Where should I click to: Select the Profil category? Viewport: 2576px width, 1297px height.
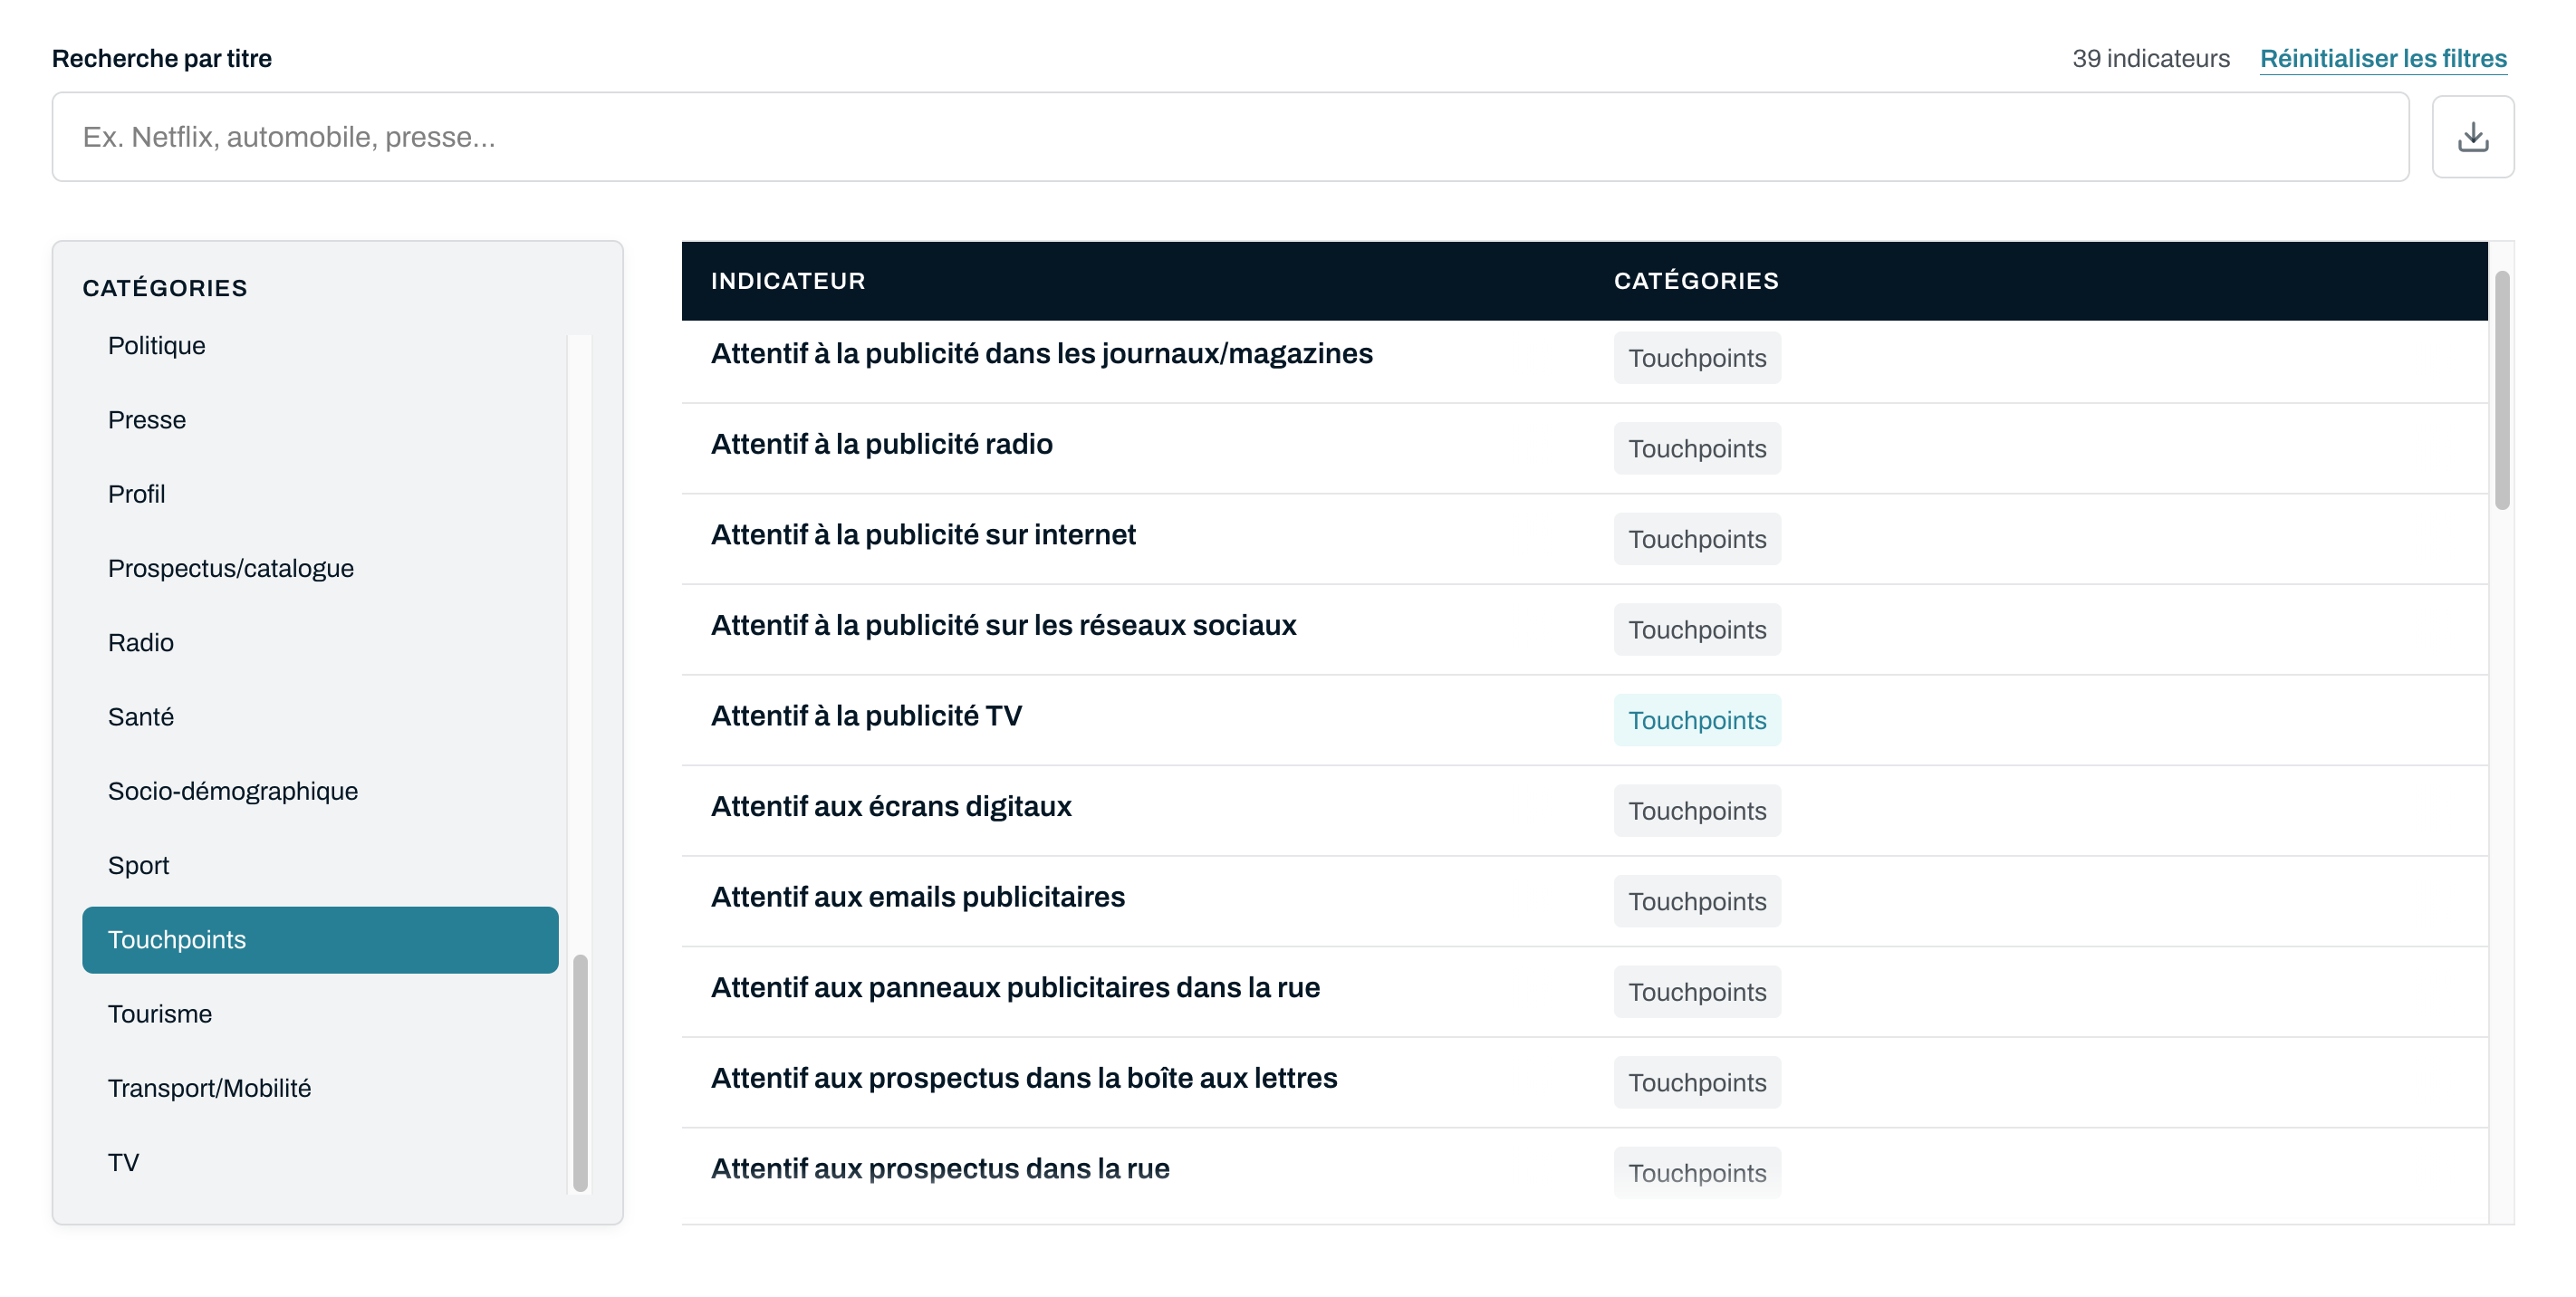pyautogui.click(x=320, y=494)
